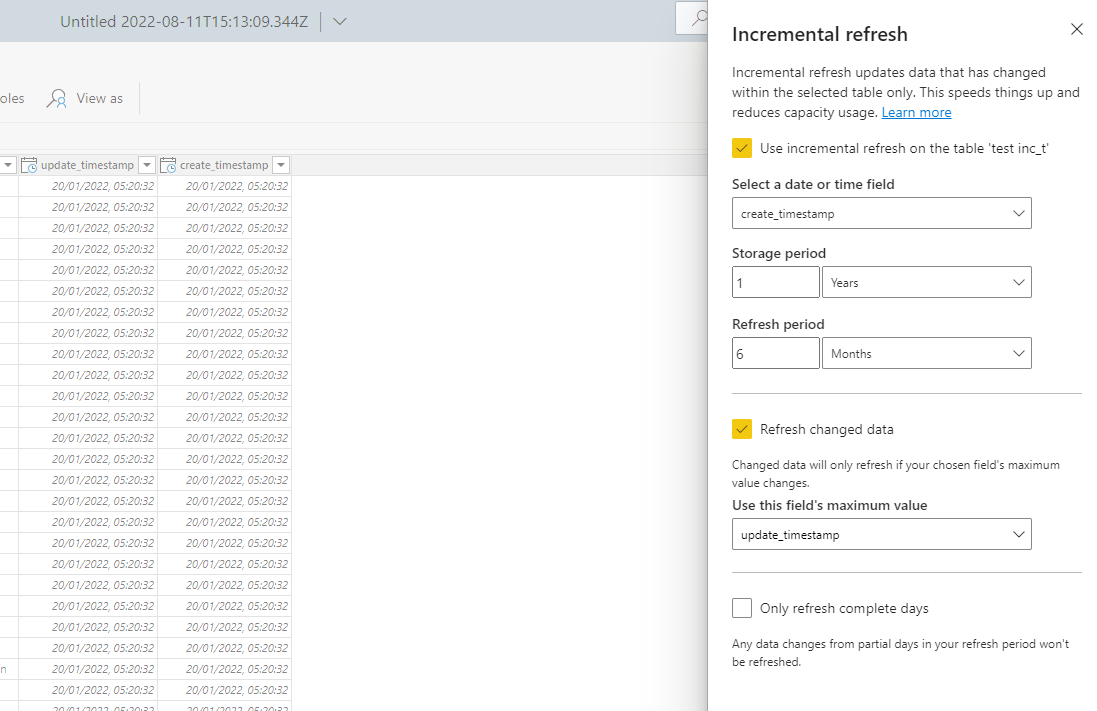Viewport: 1097px width, 711px height.
Task: Enable Only refresh complete days
Action: (742, 608)
